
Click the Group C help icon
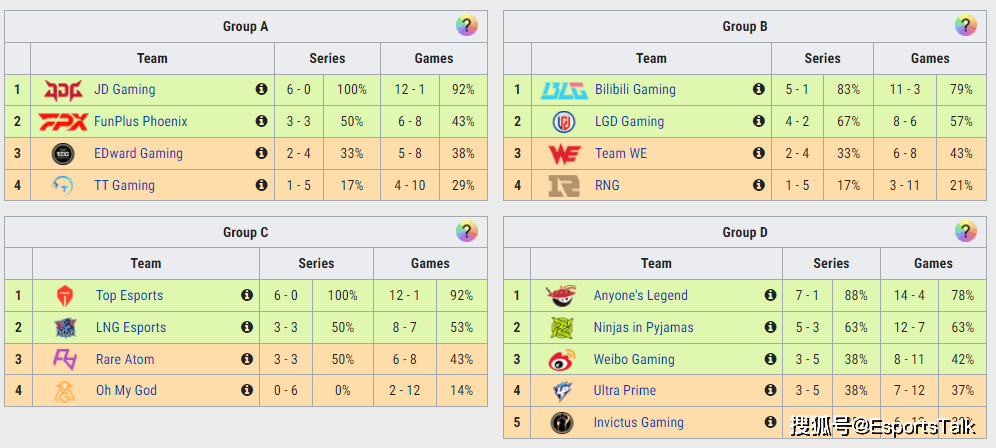tap(466, 231)
